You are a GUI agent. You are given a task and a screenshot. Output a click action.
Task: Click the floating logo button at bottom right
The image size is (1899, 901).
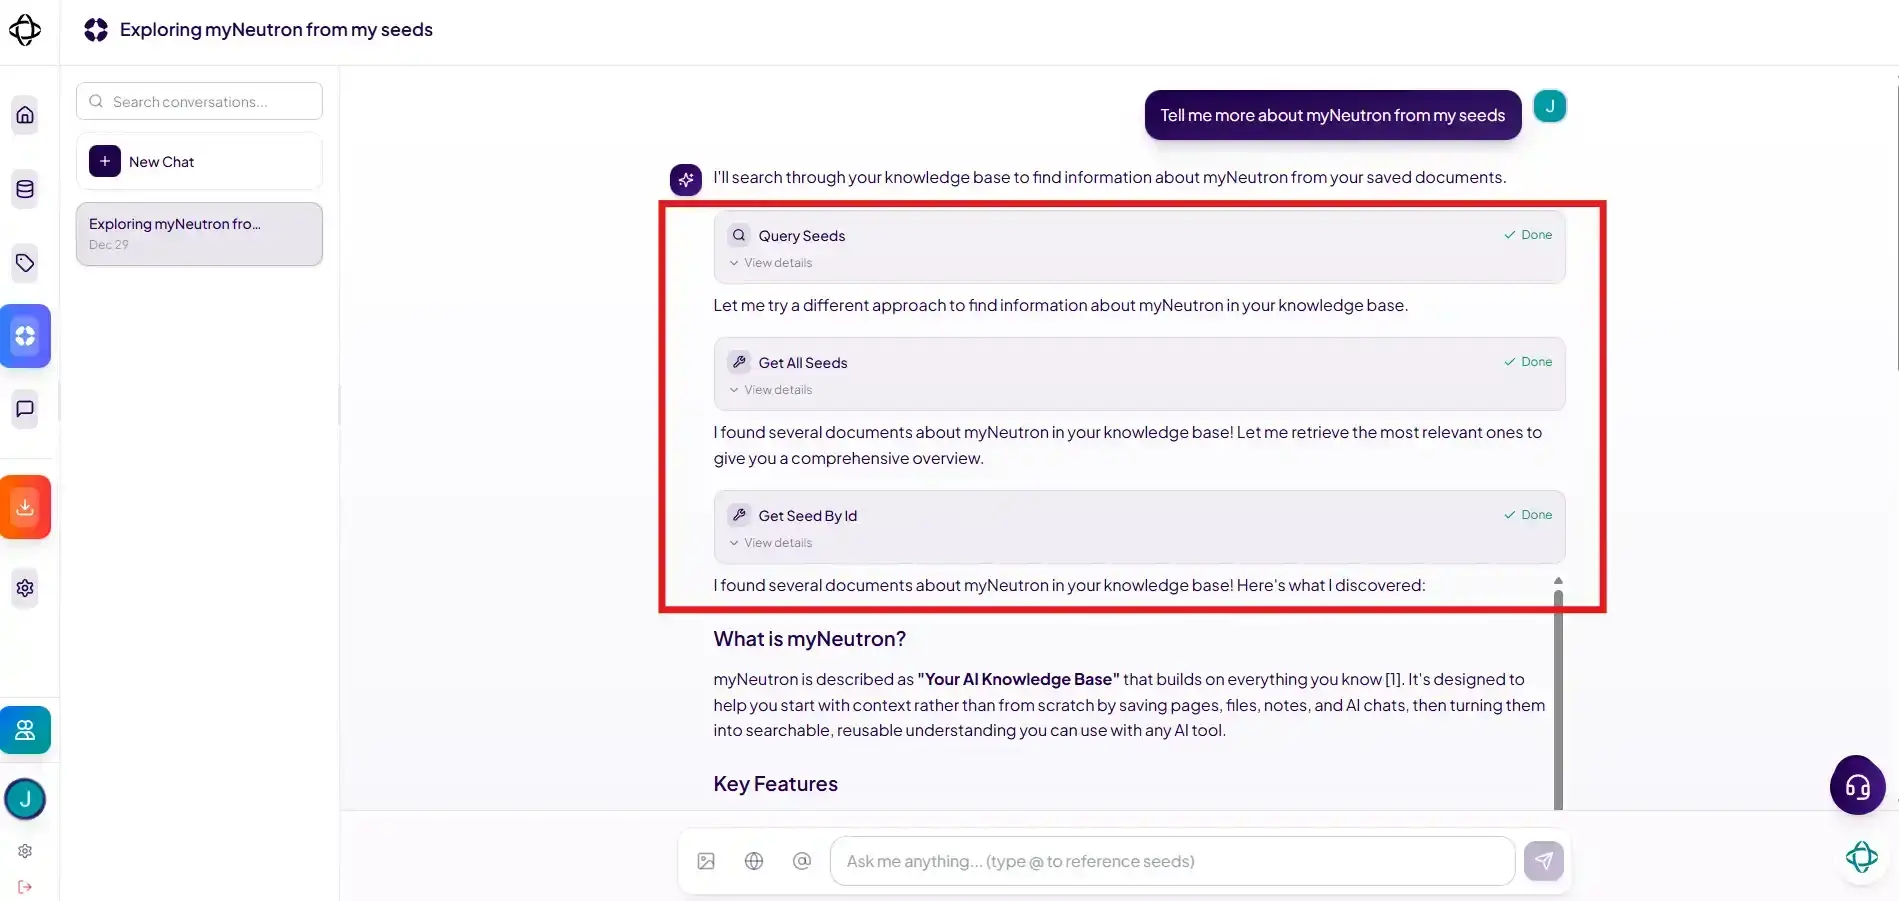(x=1862, y=857)
